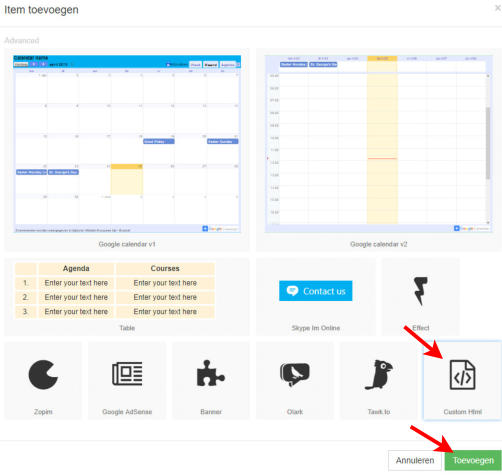Click the scrollbar in calendar v2 preview

click(x=488, y=143)
